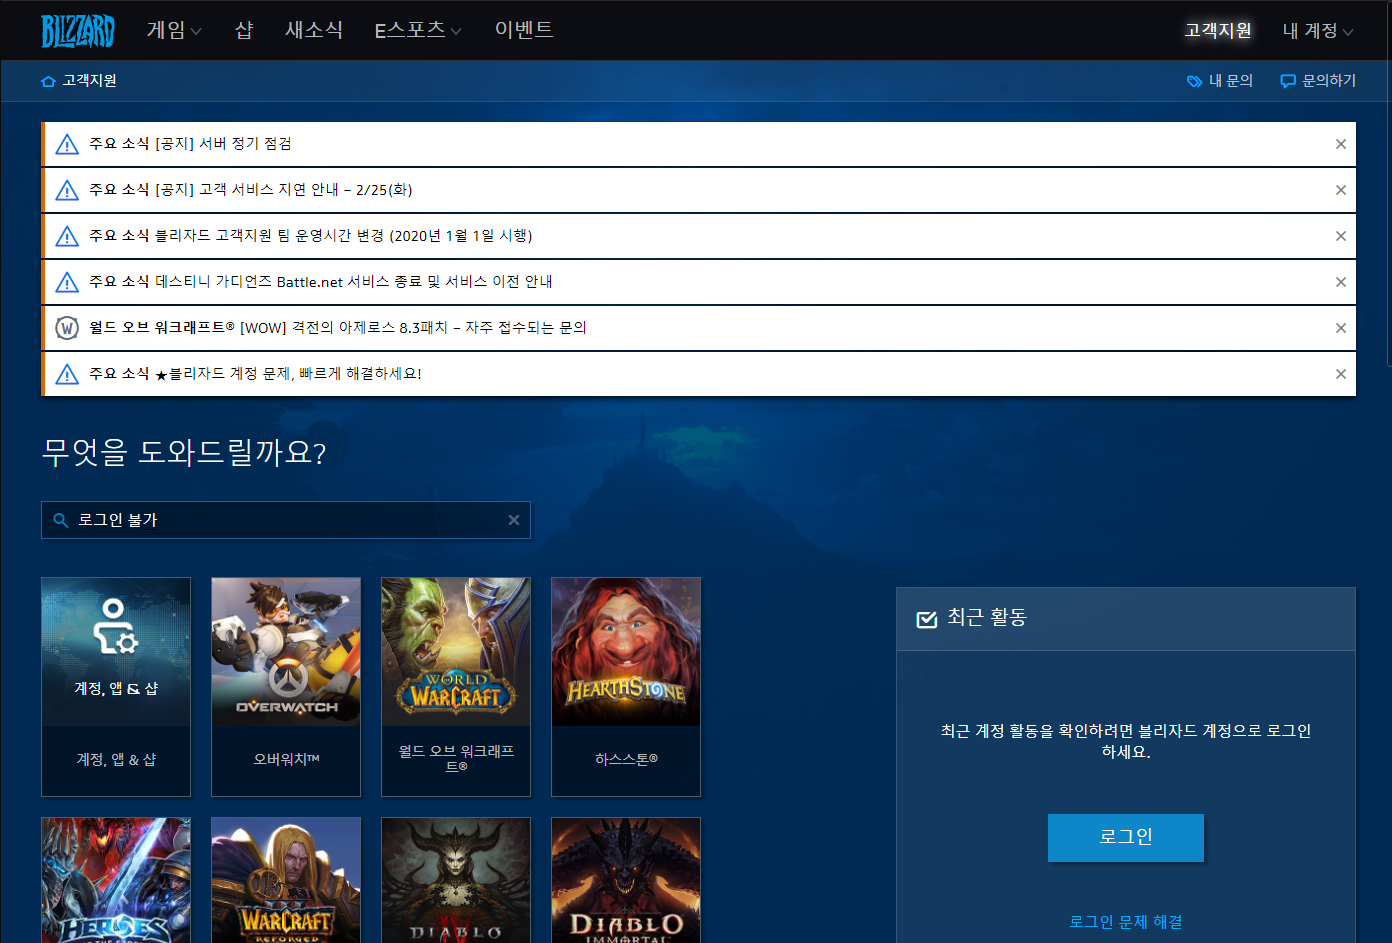The height and width of the screenshot is (943, 1392).
Task: Select the Warcraft Reforged tile
Action: pyautogui.click(x=286, y=880)
